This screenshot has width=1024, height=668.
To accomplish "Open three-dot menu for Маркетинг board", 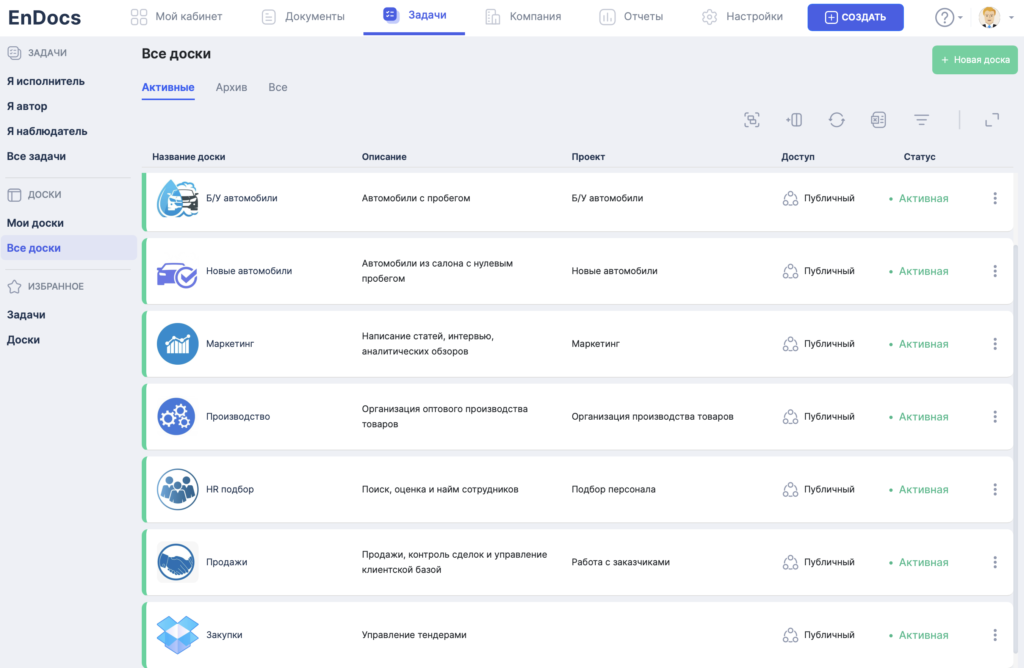I will [x=995, y=344].
